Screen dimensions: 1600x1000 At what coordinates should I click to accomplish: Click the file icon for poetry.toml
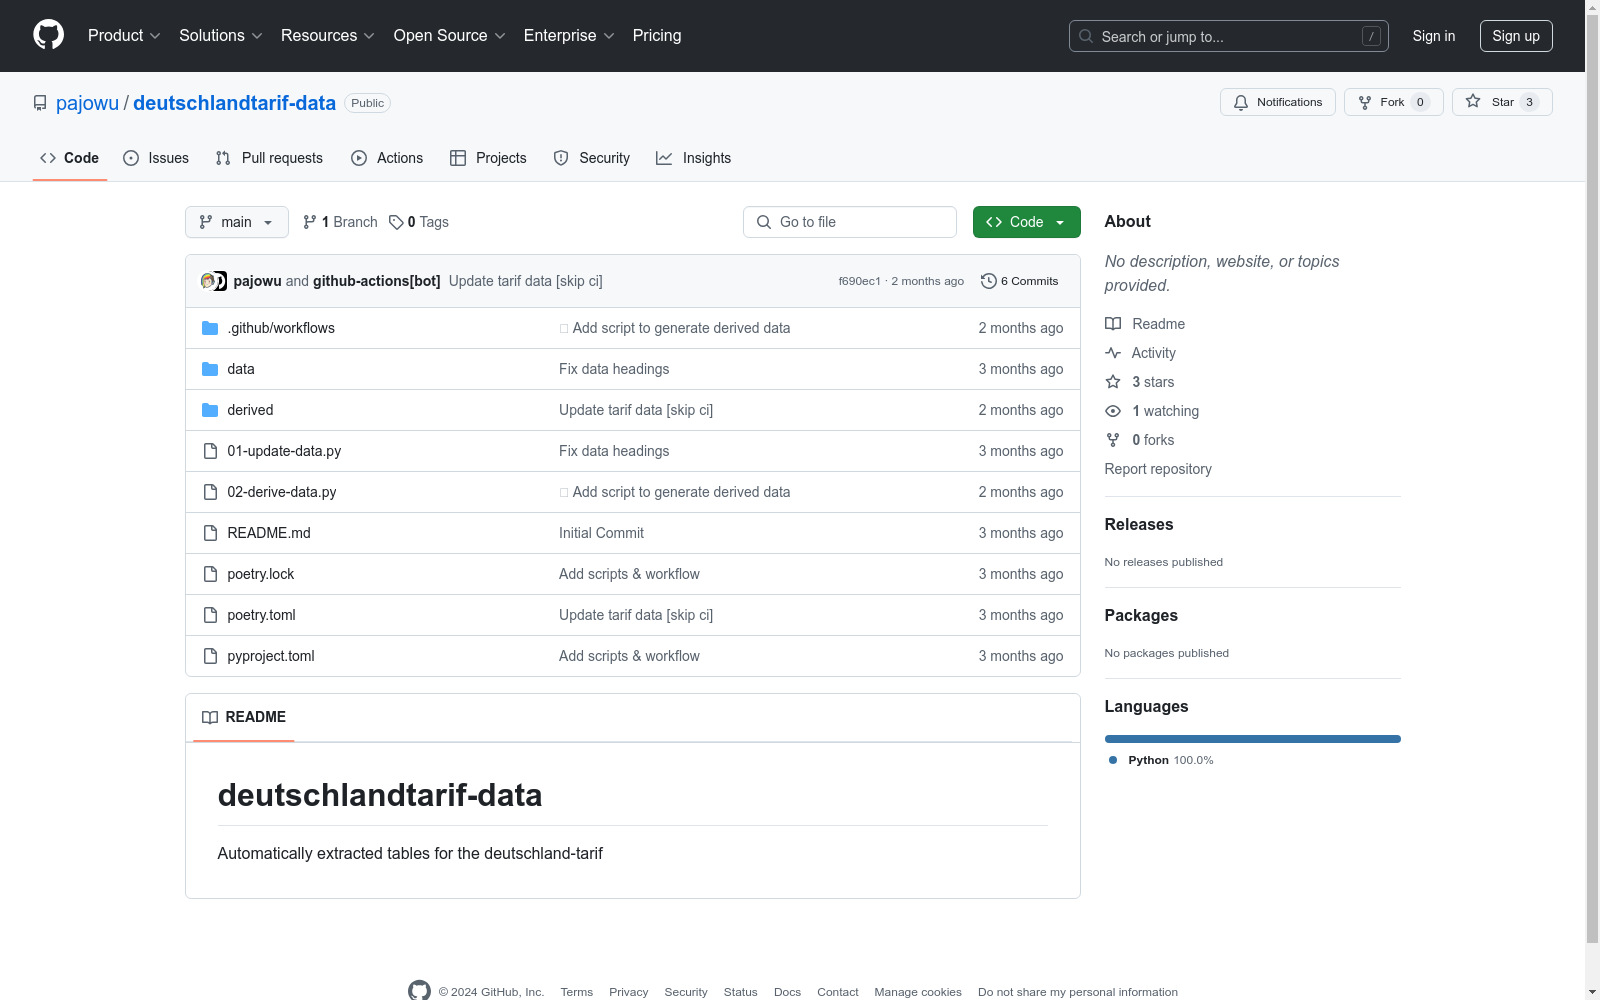coord(210,615)
